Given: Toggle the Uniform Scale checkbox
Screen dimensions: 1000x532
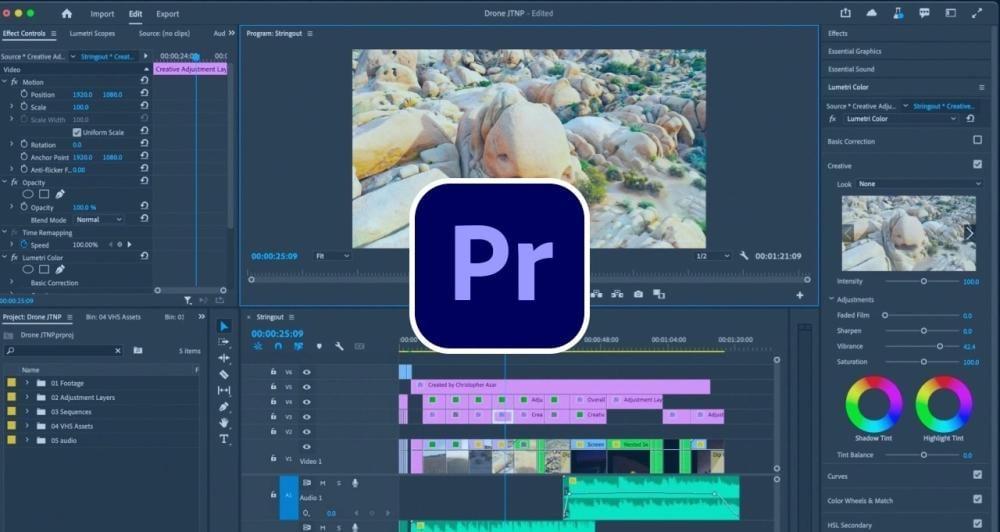Looking at the screenshot, I should coord(77,132).
